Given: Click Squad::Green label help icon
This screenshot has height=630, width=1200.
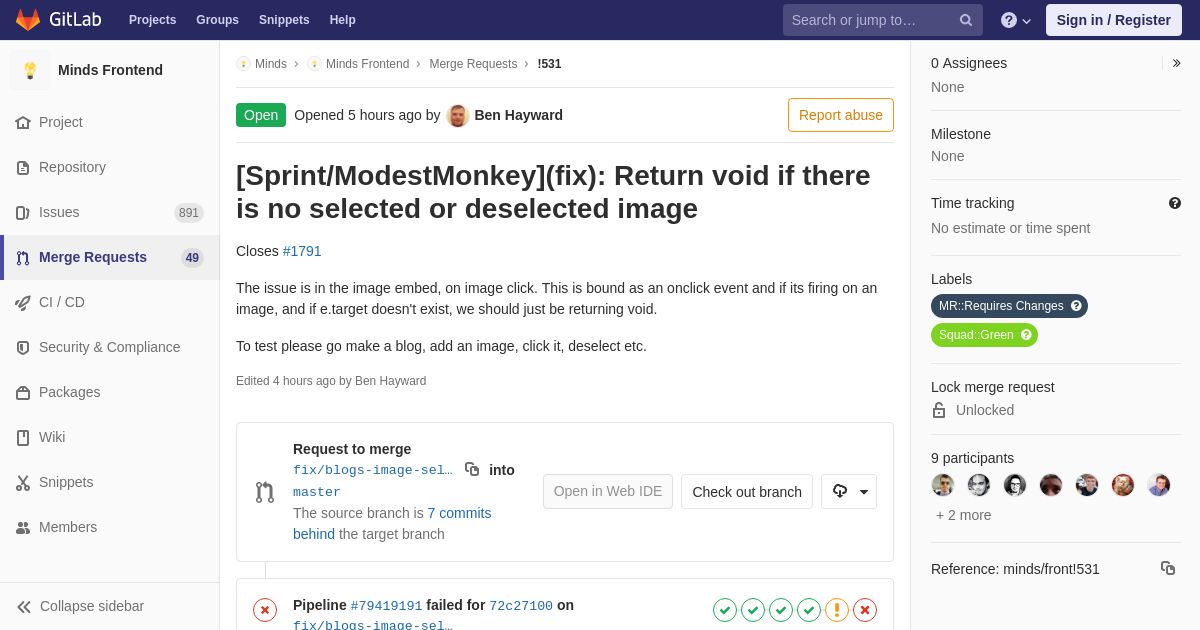Looking at the screenshot, I should tap(1026, 335).
